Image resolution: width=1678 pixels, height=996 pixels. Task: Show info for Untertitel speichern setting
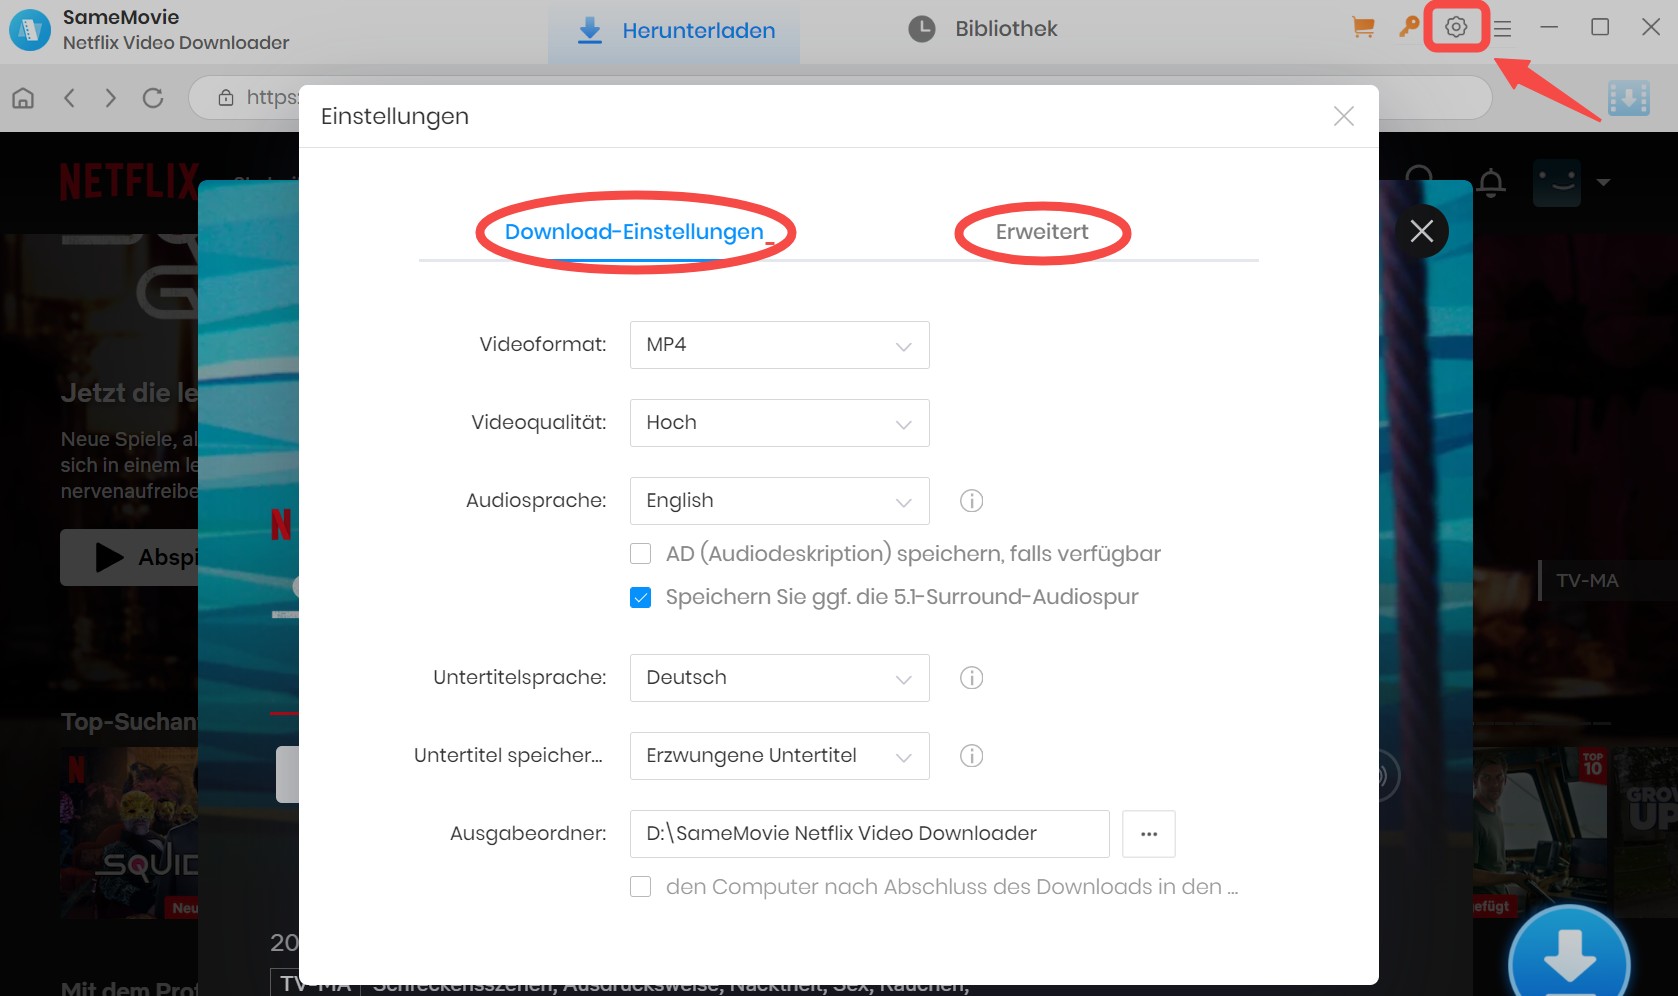(x=971, y=756)
